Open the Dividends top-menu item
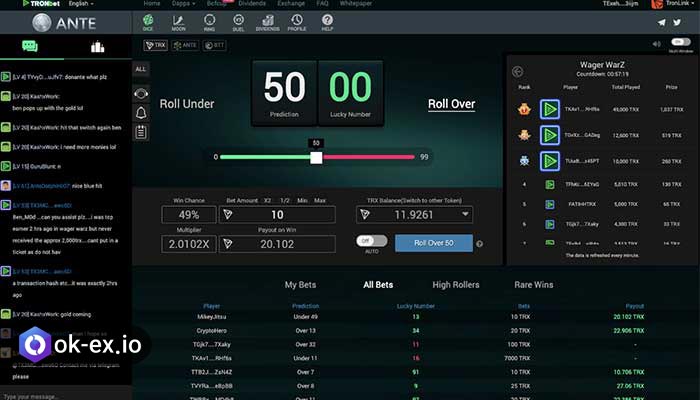 point(252,4)
